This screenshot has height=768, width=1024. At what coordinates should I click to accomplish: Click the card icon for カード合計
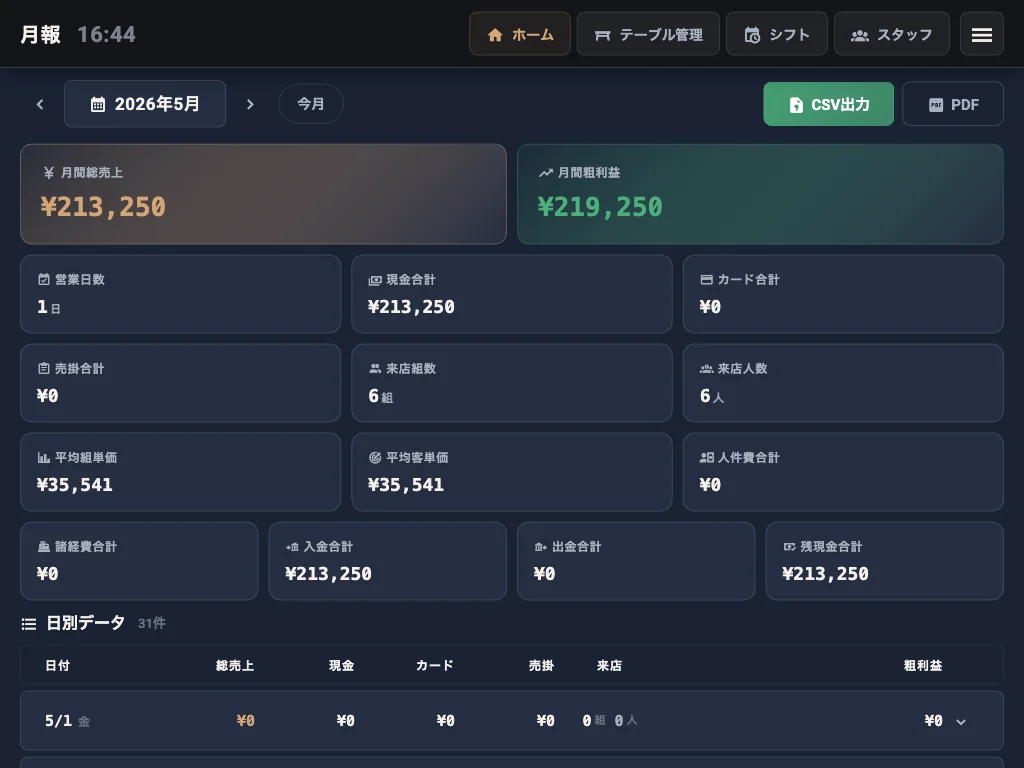[706, 280]
